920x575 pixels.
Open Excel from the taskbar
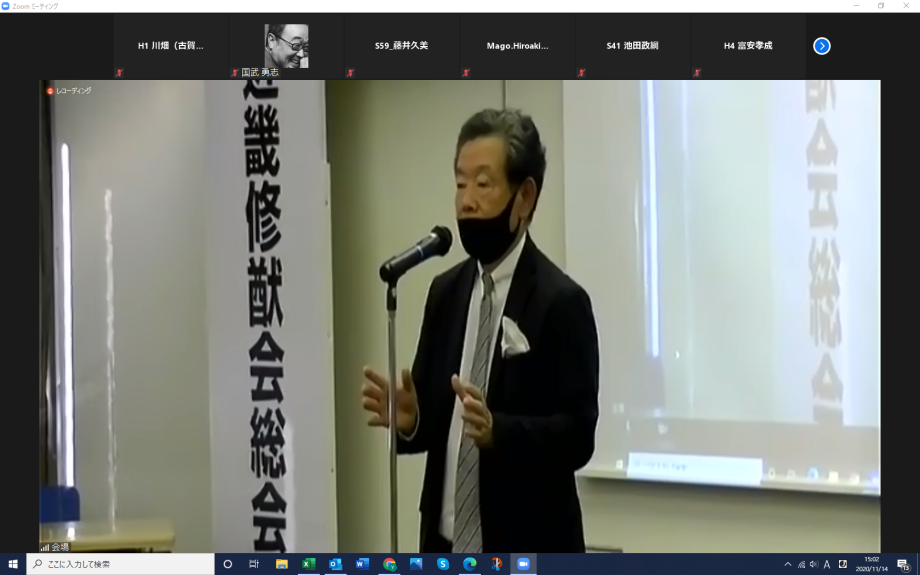coord(309,564)
